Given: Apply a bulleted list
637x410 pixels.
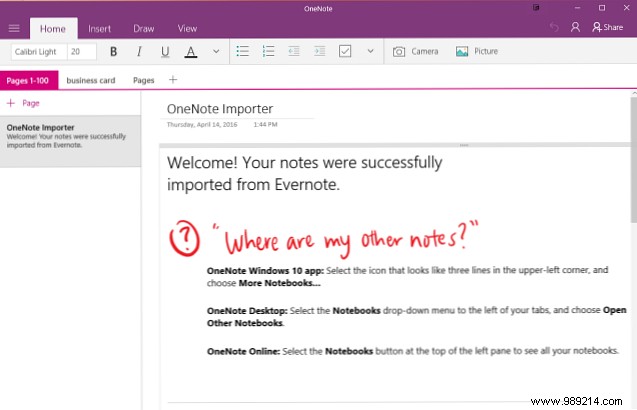Looking at the screenshot, I should 243,51.
